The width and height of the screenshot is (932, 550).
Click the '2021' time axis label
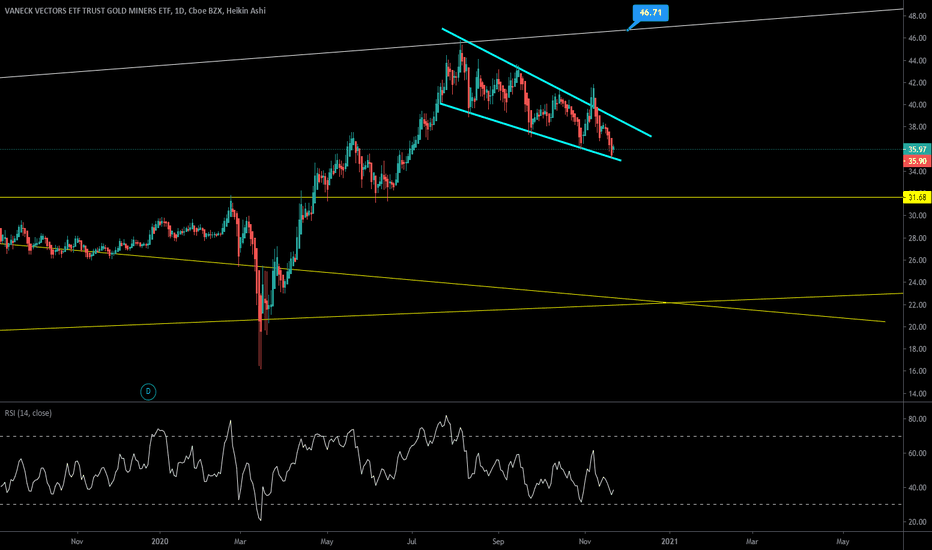coord(670,541)
